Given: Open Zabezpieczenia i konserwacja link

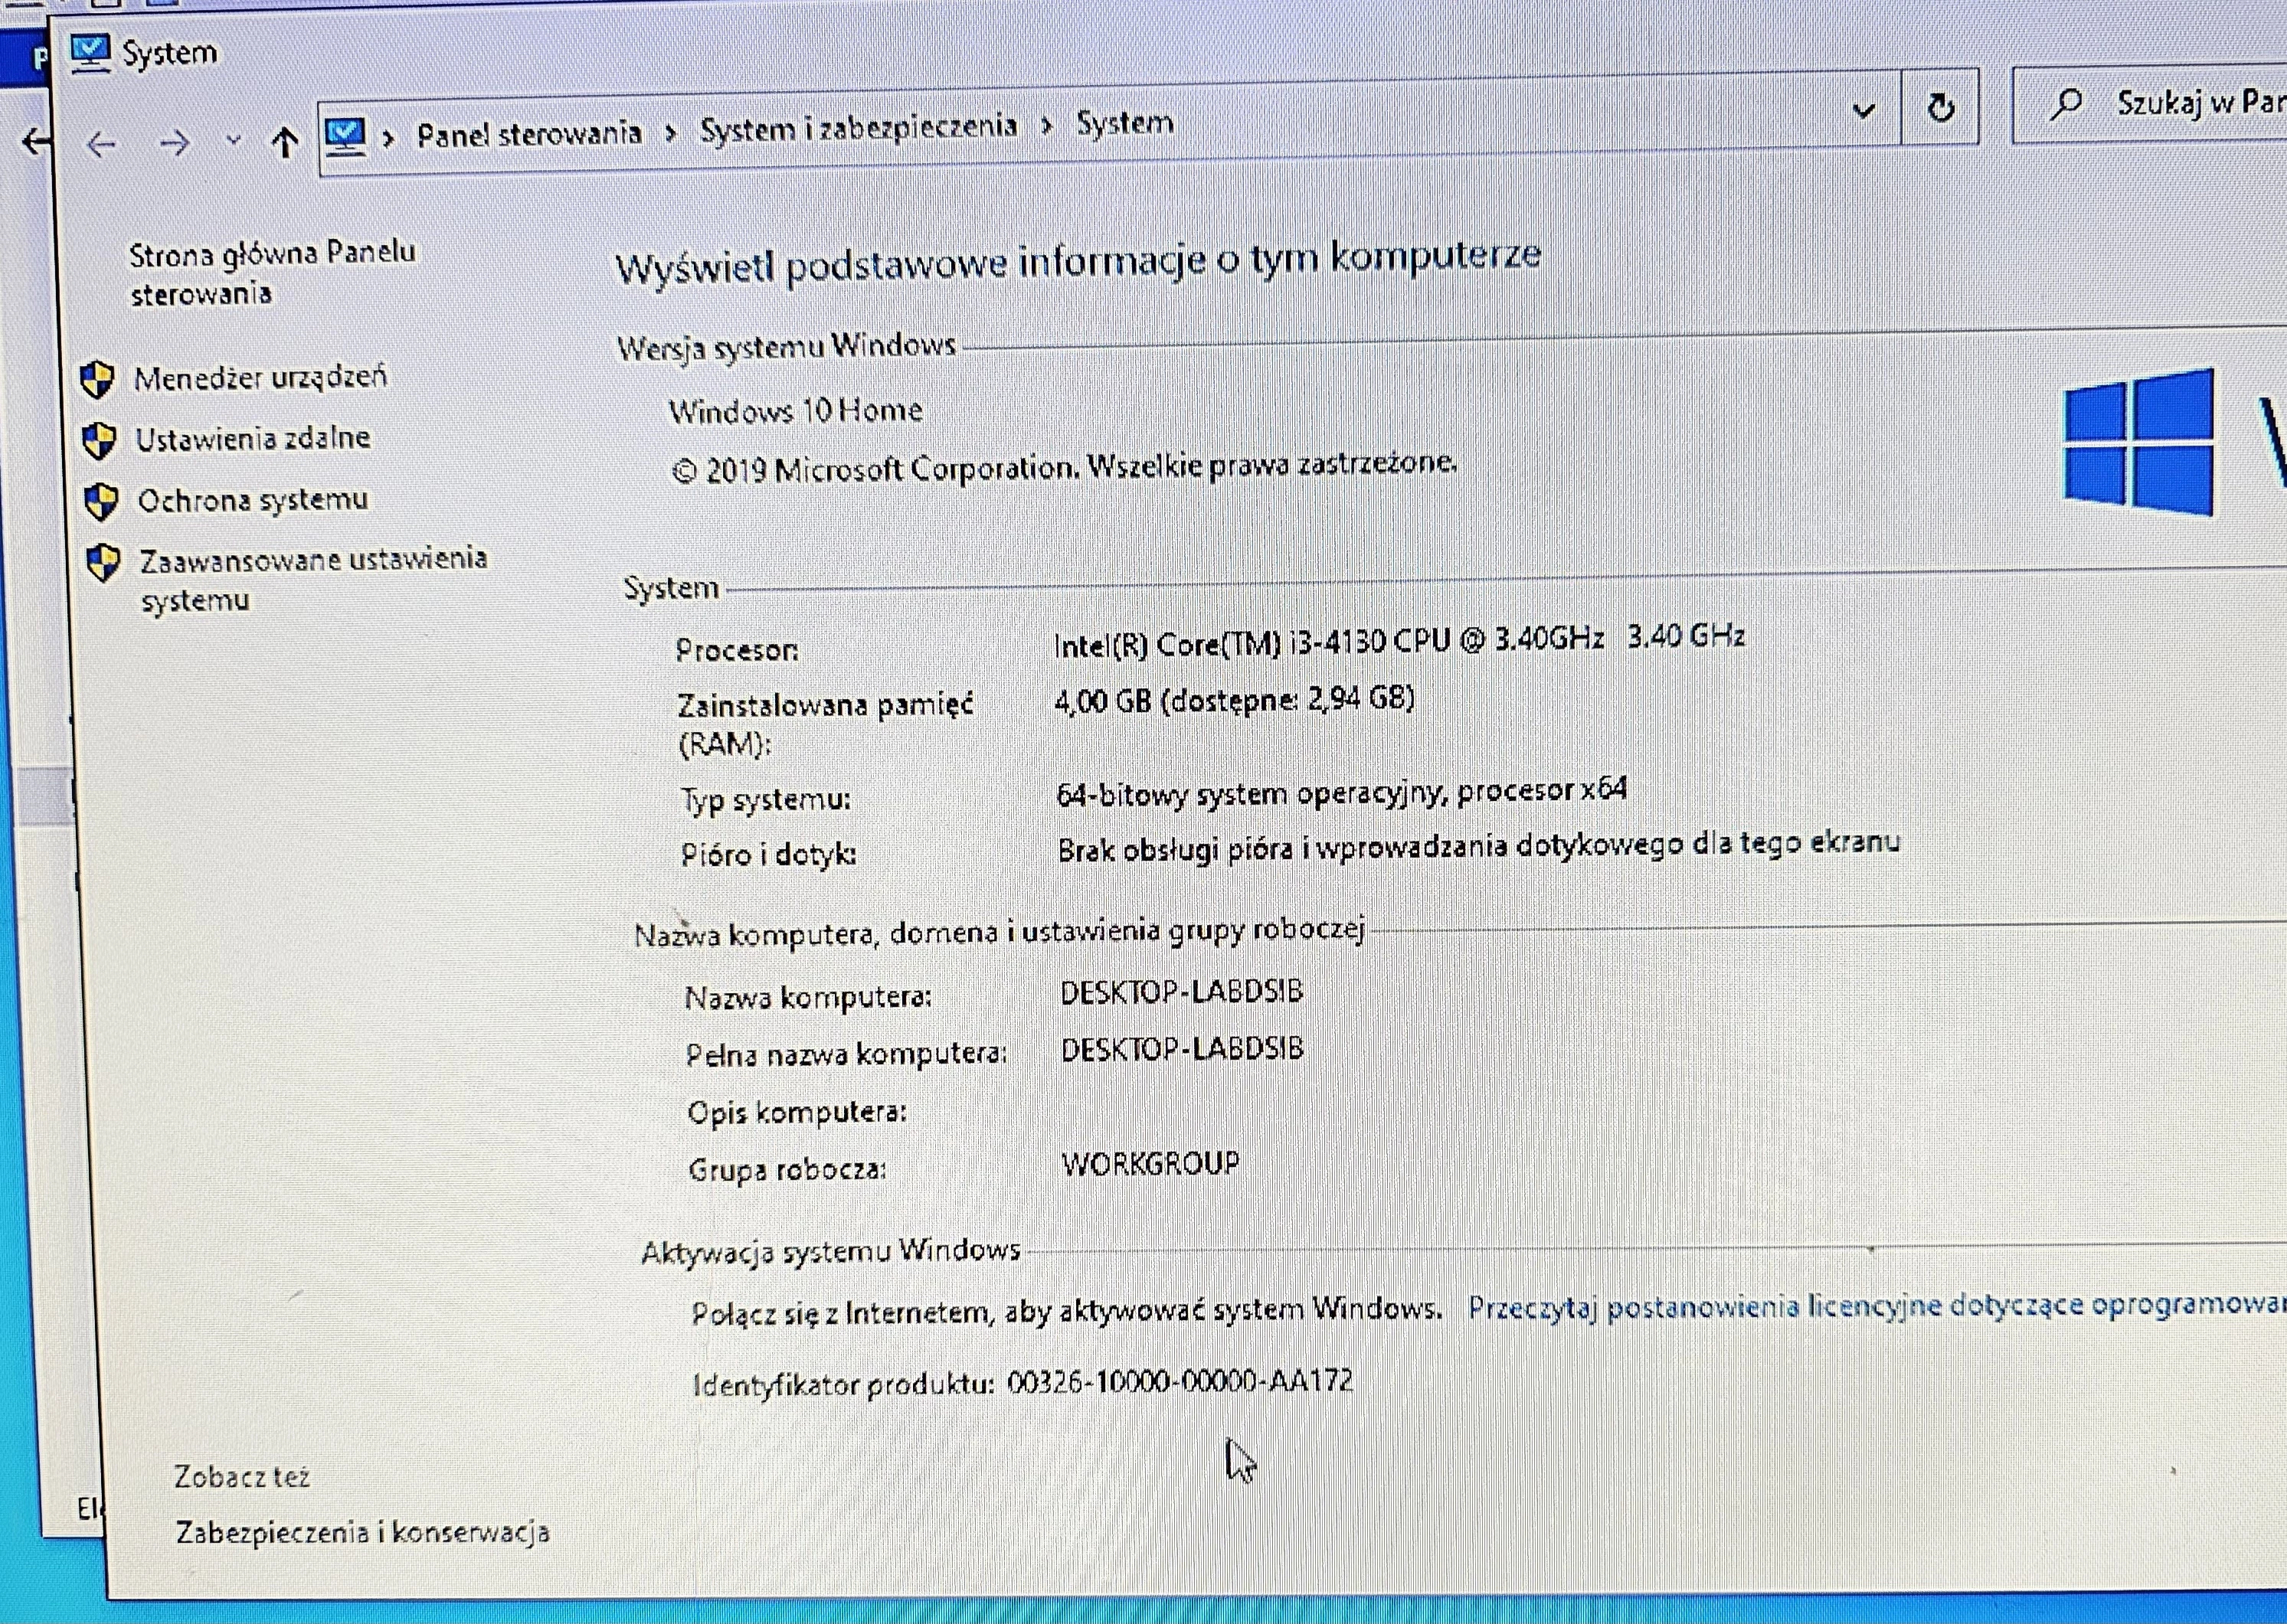Looking at the screenshot, I should click(x=363, y=1532).
